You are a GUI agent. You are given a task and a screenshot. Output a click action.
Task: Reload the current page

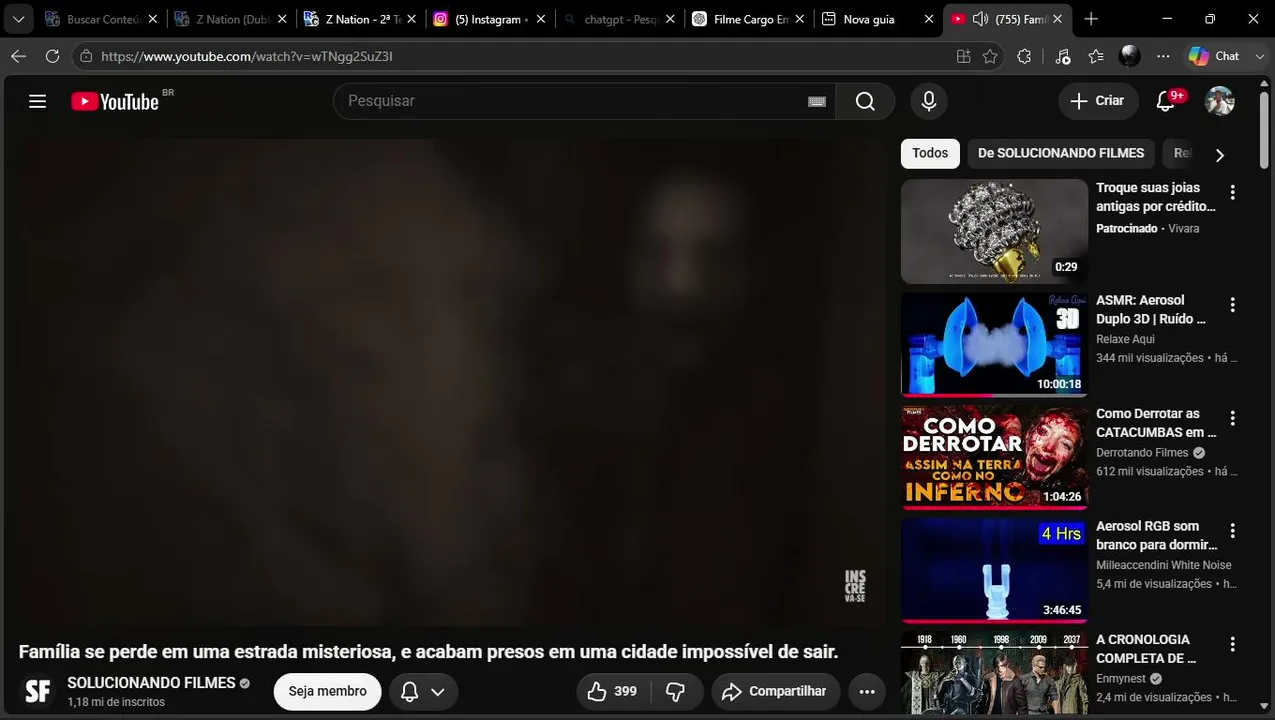point(52,56)
